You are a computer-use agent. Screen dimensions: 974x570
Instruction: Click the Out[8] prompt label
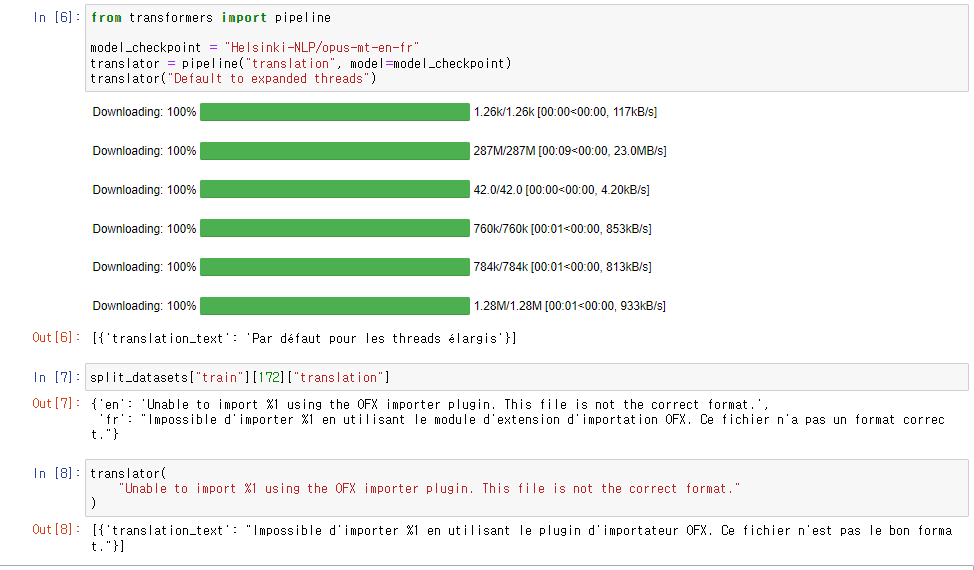[x=57, y=530]
